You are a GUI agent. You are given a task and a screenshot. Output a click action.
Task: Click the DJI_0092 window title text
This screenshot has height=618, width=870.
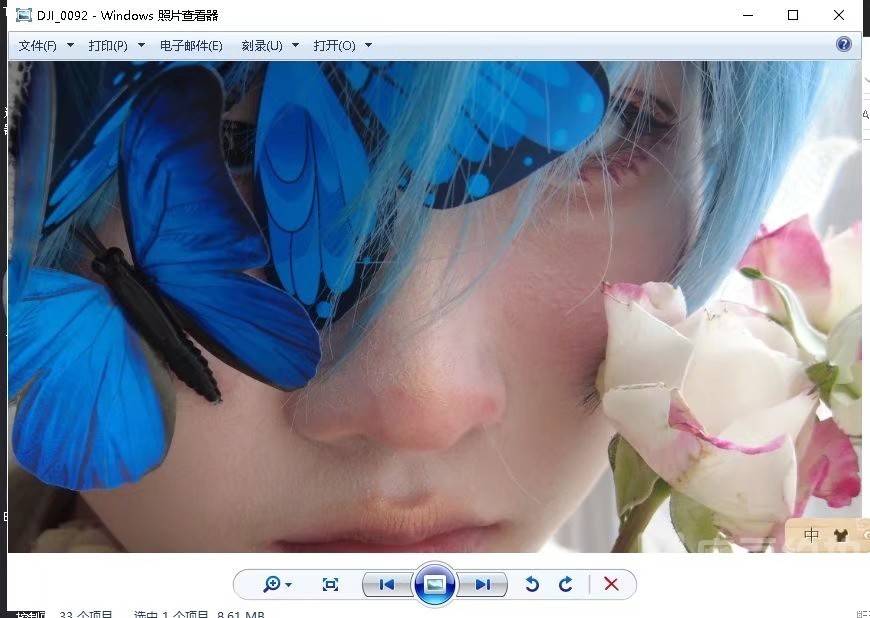[x=128, y=16]
